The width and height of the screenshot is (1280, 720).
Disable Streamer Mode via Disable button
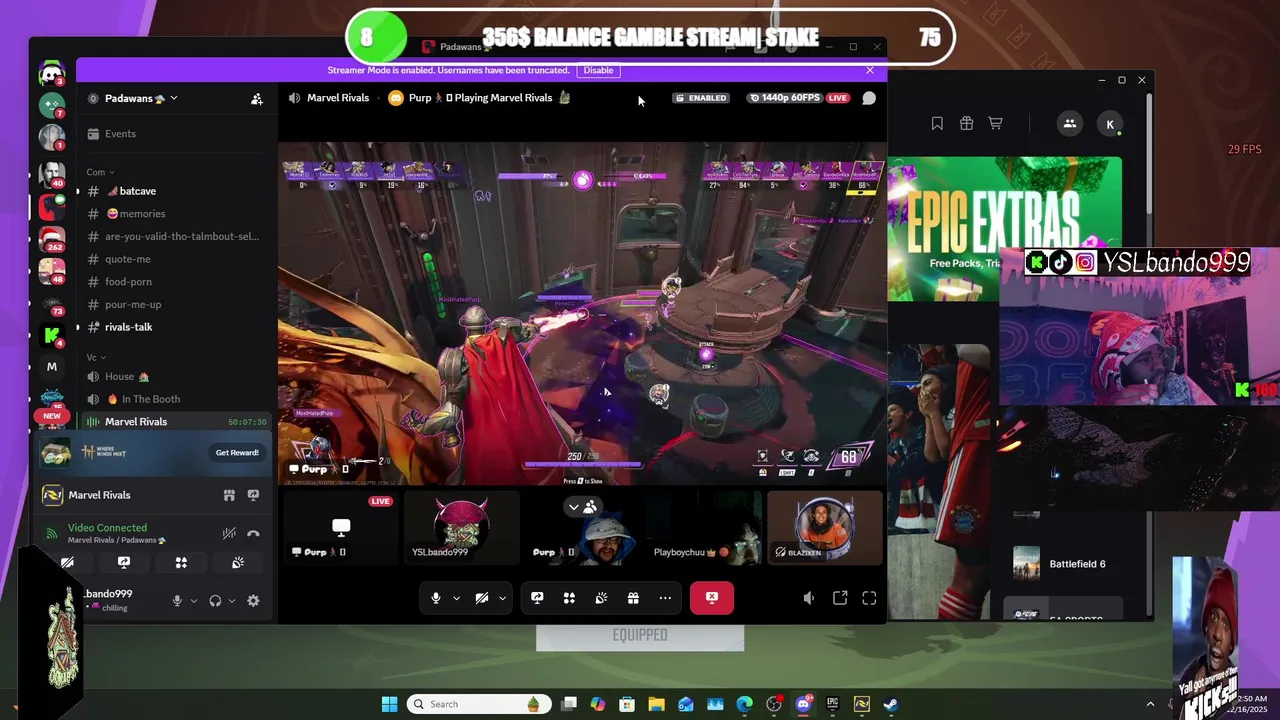click(x=598, y=70)
